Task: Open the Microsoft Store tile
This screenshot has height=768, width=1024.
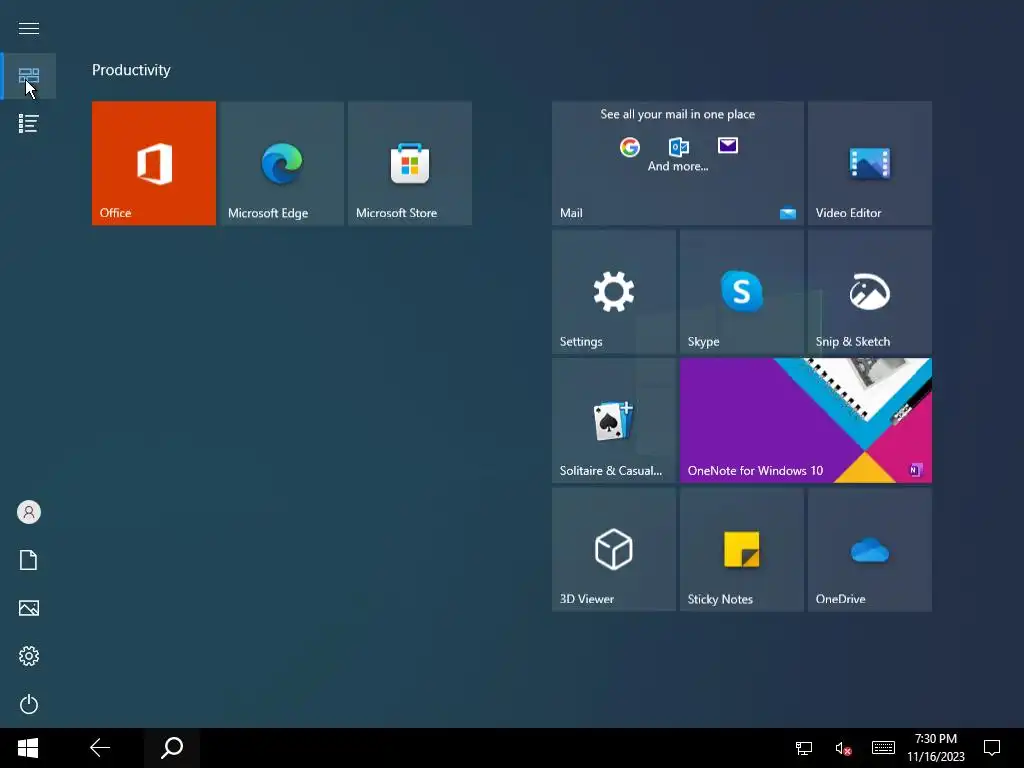Action: [409, 163]
